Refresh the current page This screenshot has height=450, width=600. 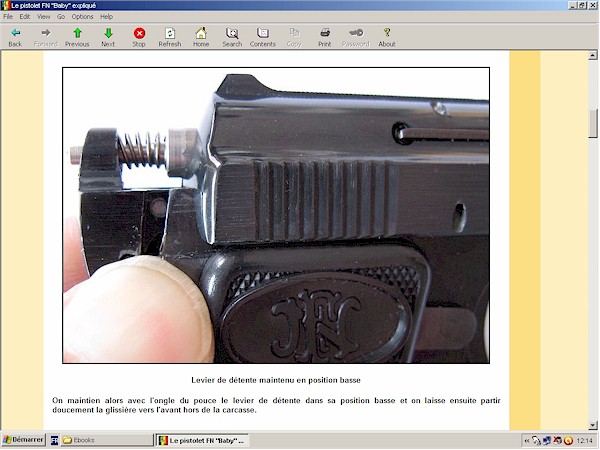tap(170, 33)
